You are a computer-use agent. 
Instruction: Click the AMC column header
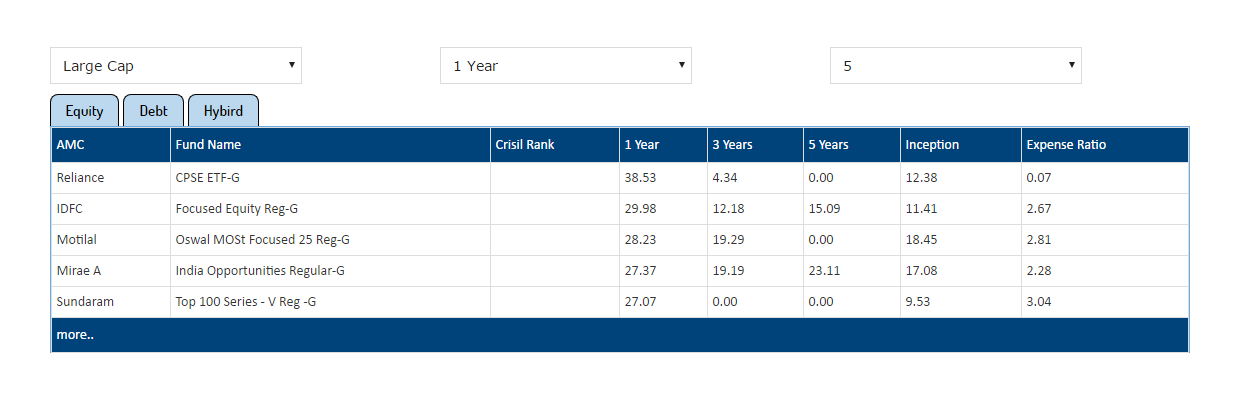click(71, 145)
